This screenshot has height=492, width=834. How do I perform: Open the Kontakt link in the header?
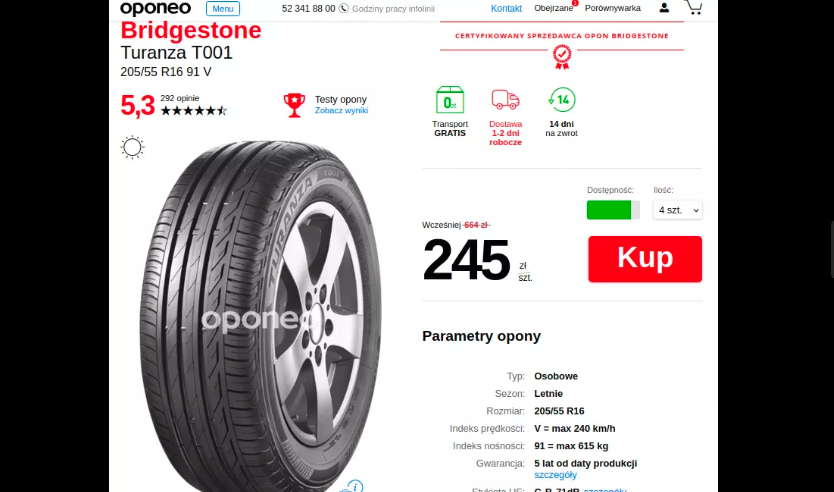pyautogui.click(x=506, y=9)
